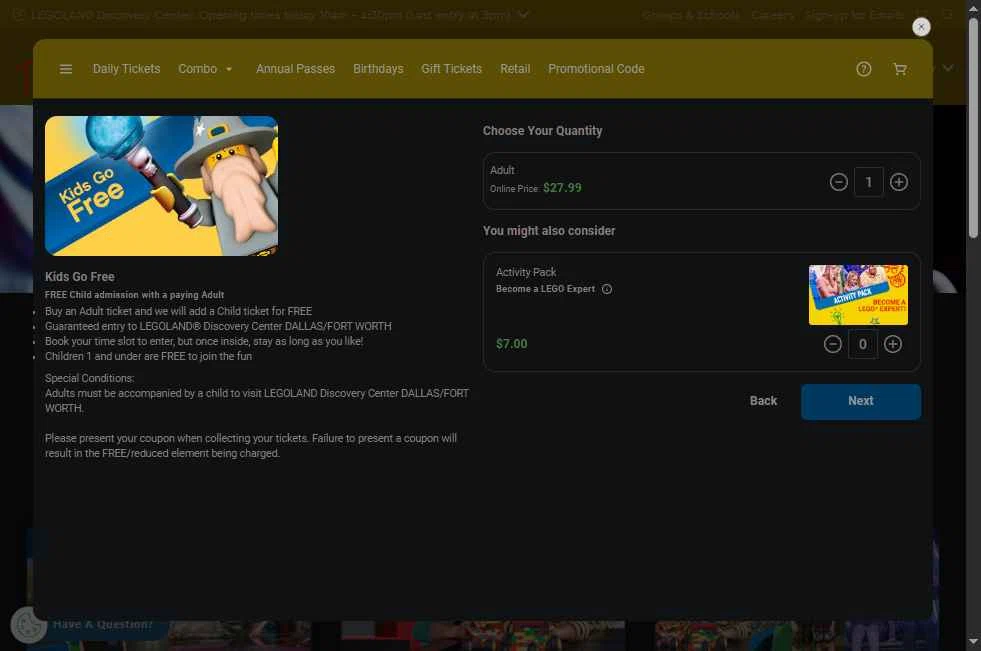Click the Activity Pack quantity field
Viewport: 981px width, 651px height.
(863, 344)
